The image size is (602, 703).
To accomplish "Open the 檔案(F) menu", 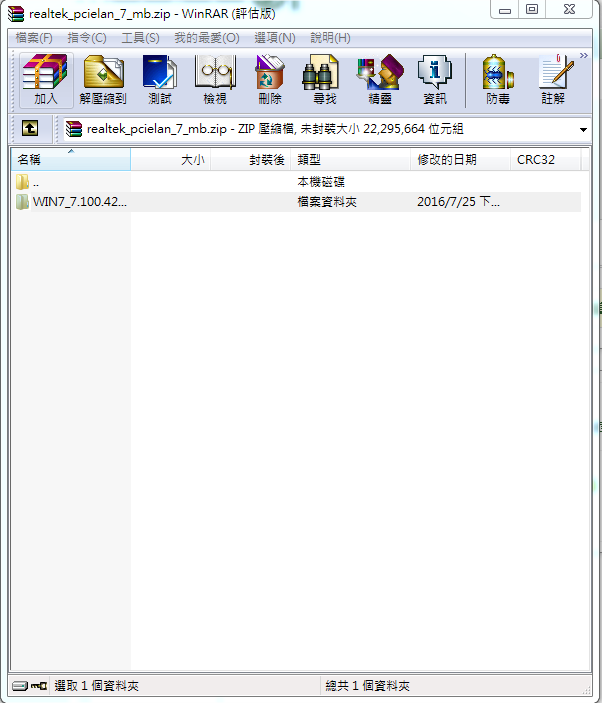I will coord(34,38).
